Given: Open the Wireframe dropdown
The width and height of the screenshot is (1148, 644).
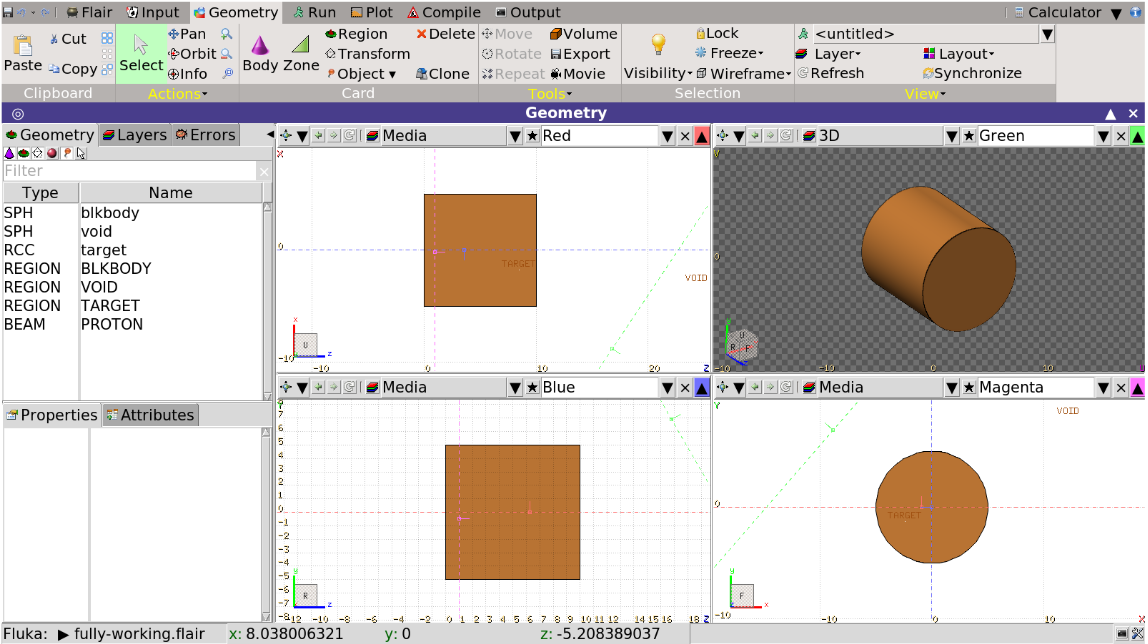Looking at the screenshot, I should tap(743, 73).
